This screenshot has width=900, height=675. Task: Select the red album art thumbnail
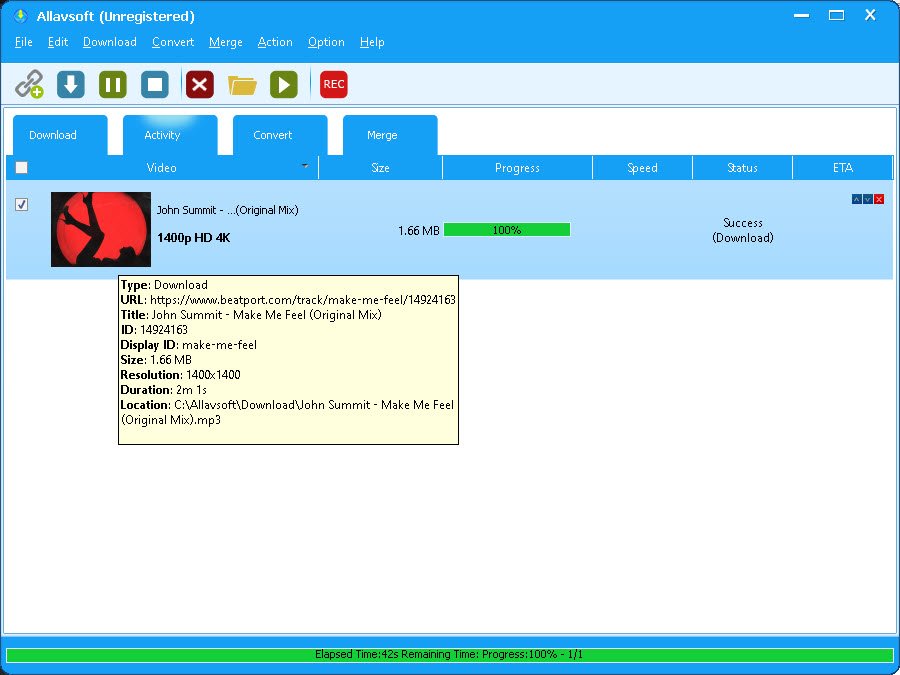click(101, 230)
